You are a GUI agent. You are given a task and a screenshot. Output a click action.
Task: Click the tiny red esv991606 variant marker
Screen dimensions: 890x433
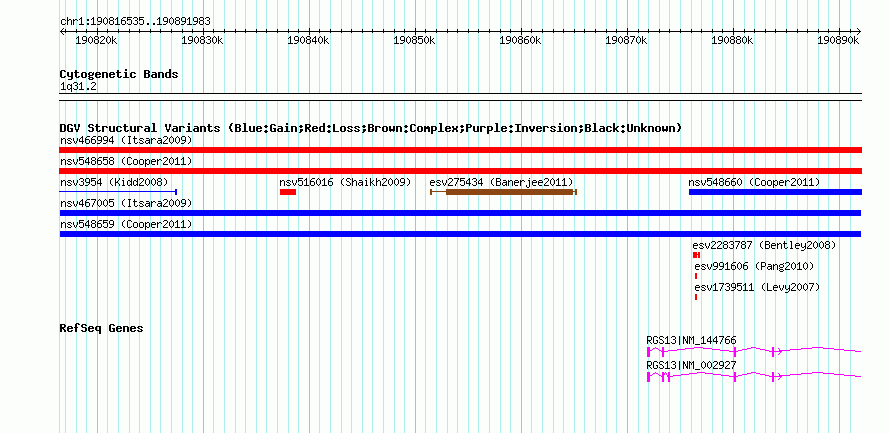click(696, 276)
